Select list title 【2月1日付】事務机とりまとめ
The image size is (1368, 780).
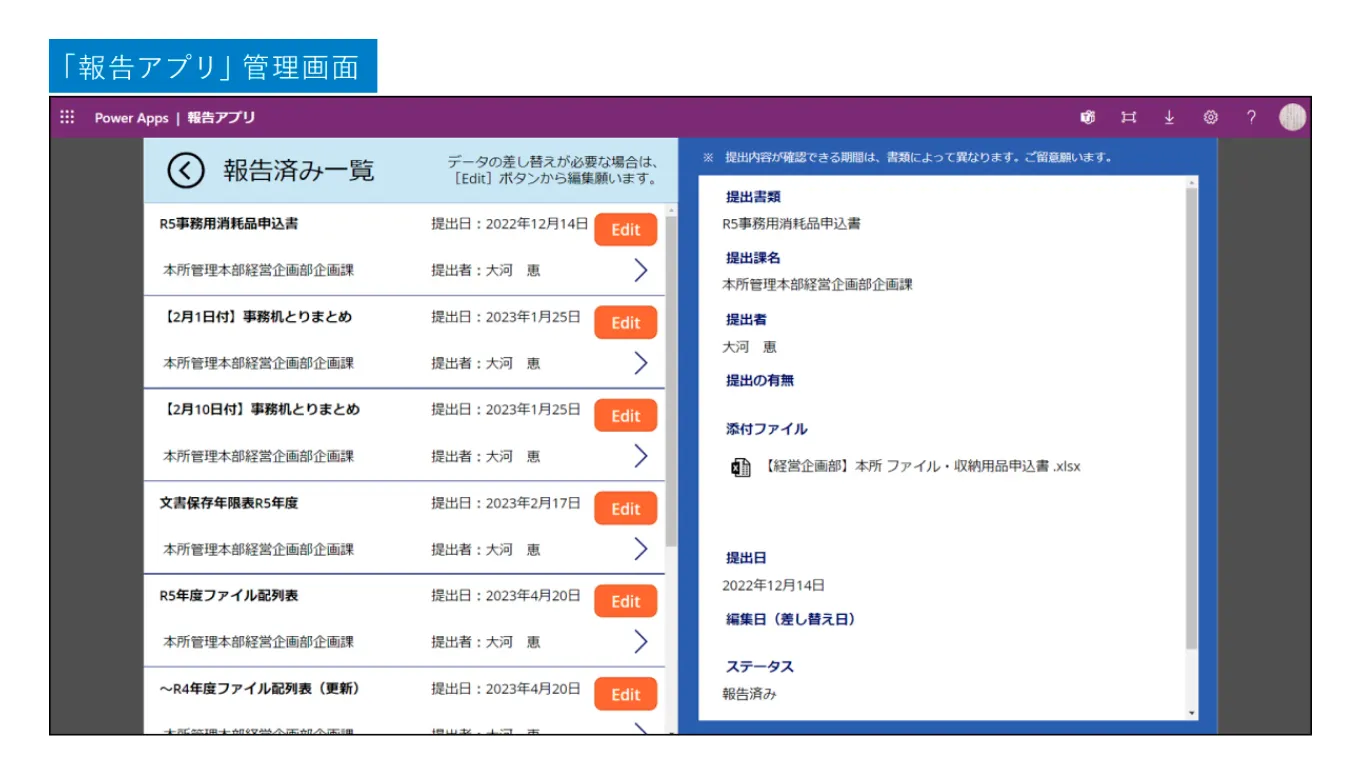[x=256, y=317]
